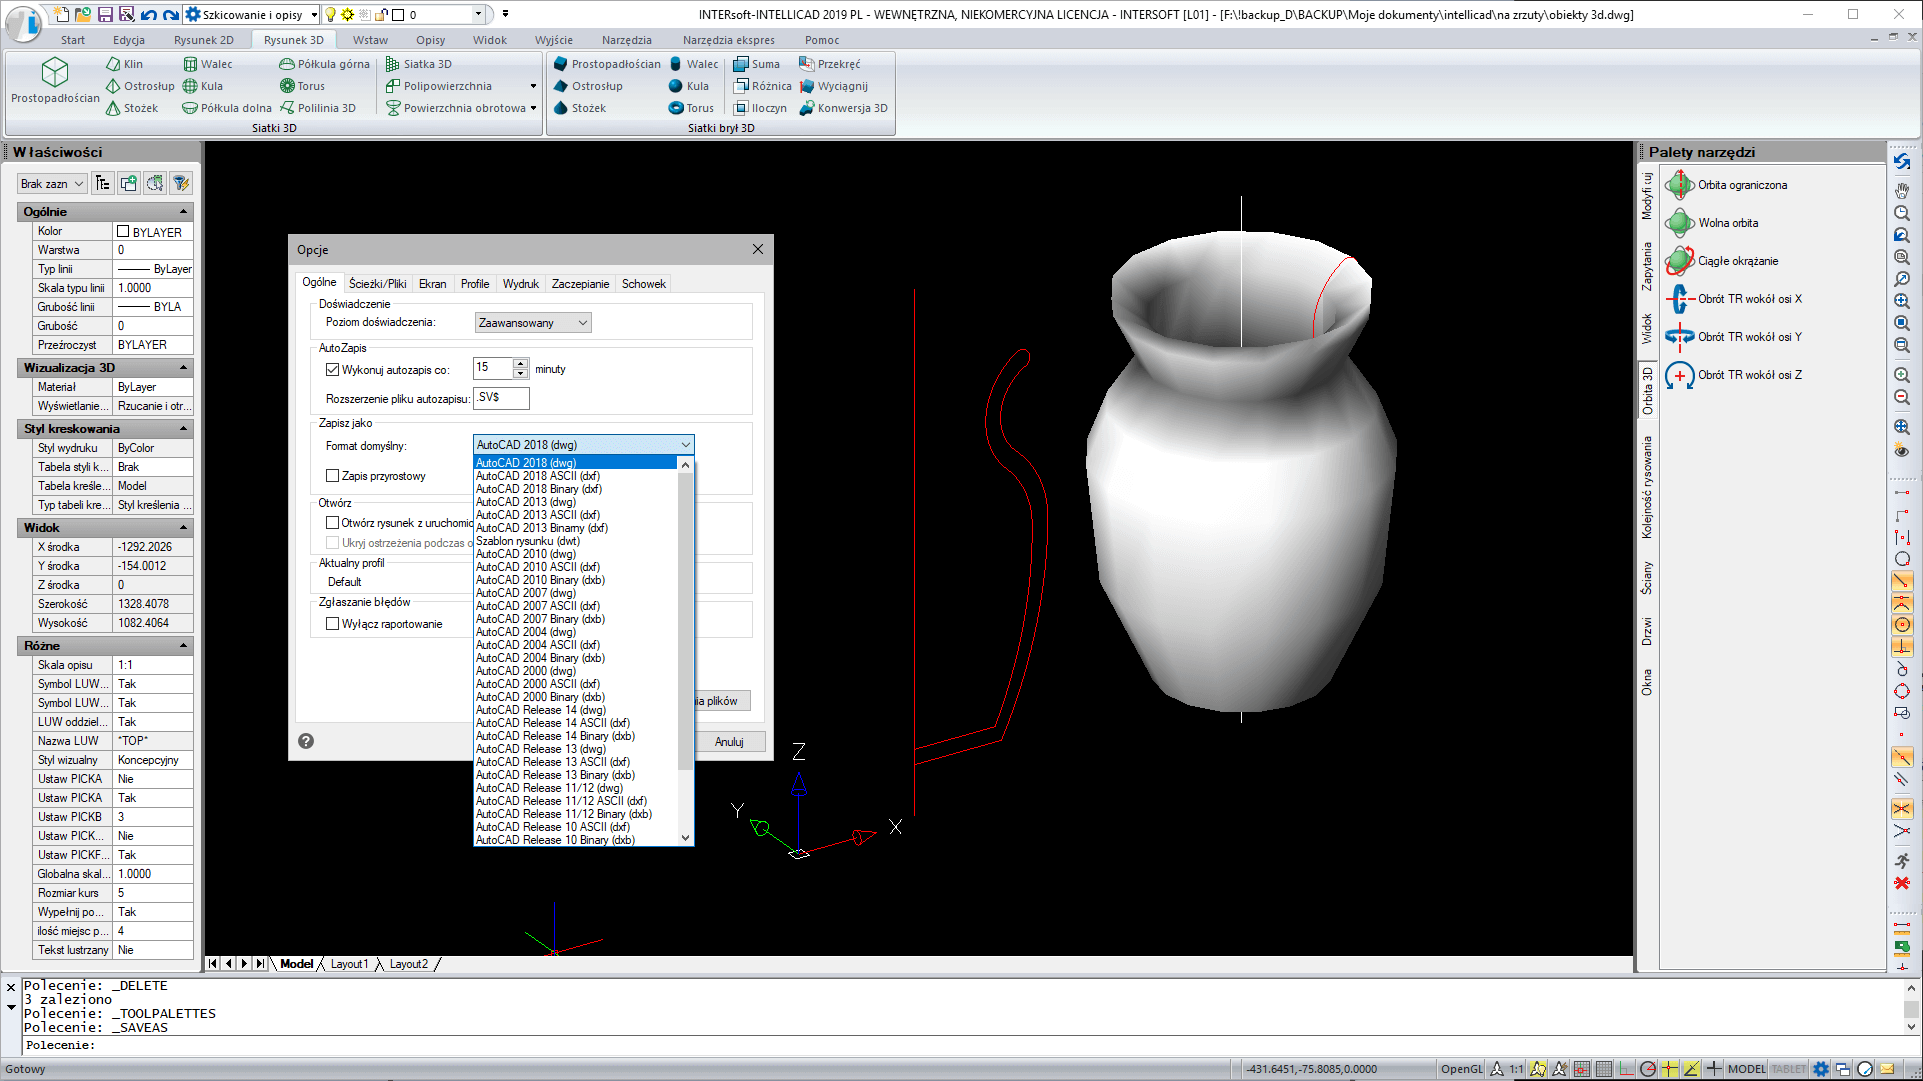The height and width of the screenshot is (1081, 1923).
Task: Open the Ściany vertical palette tab
Action: pos(1646,578)
